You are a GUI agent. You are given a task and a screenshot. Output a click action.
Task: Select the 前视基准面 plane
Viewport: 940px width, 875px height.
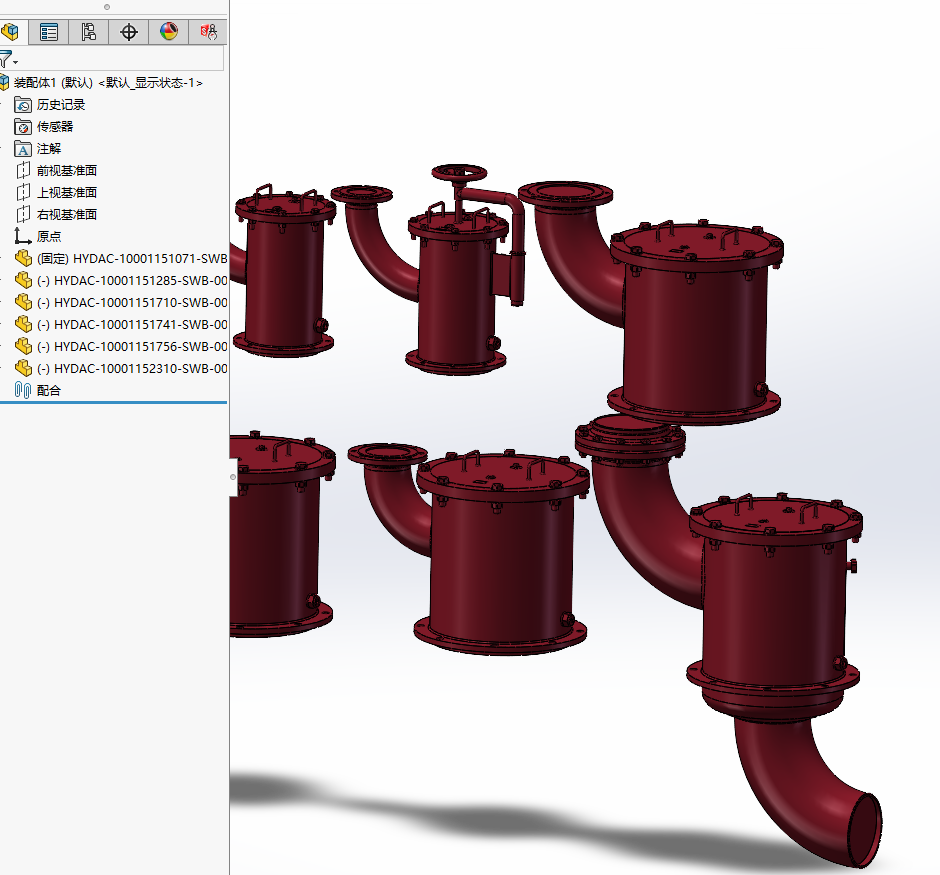tap(67, 171)
